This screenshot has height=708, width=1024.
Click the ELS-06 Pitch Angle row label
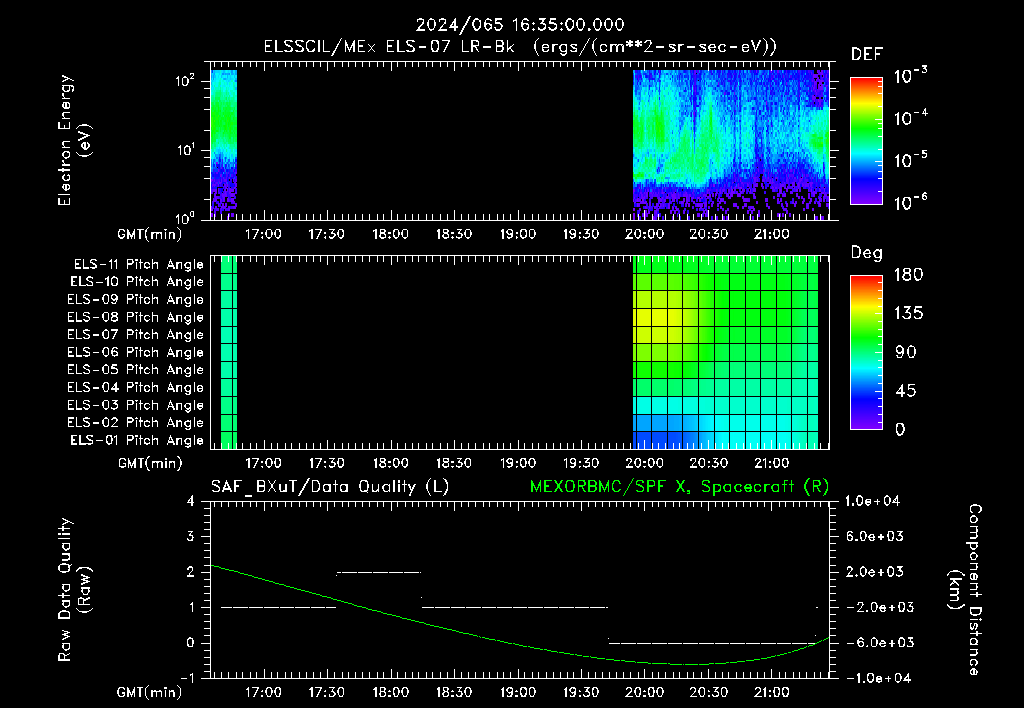coord(135,352)
